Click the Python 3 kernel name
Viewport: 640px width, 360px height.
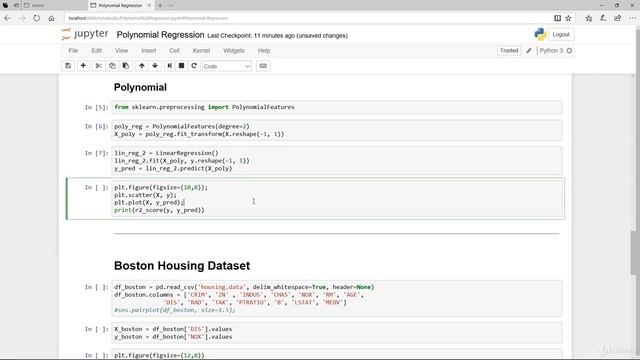pyautogui.click(x=551, y=51)
